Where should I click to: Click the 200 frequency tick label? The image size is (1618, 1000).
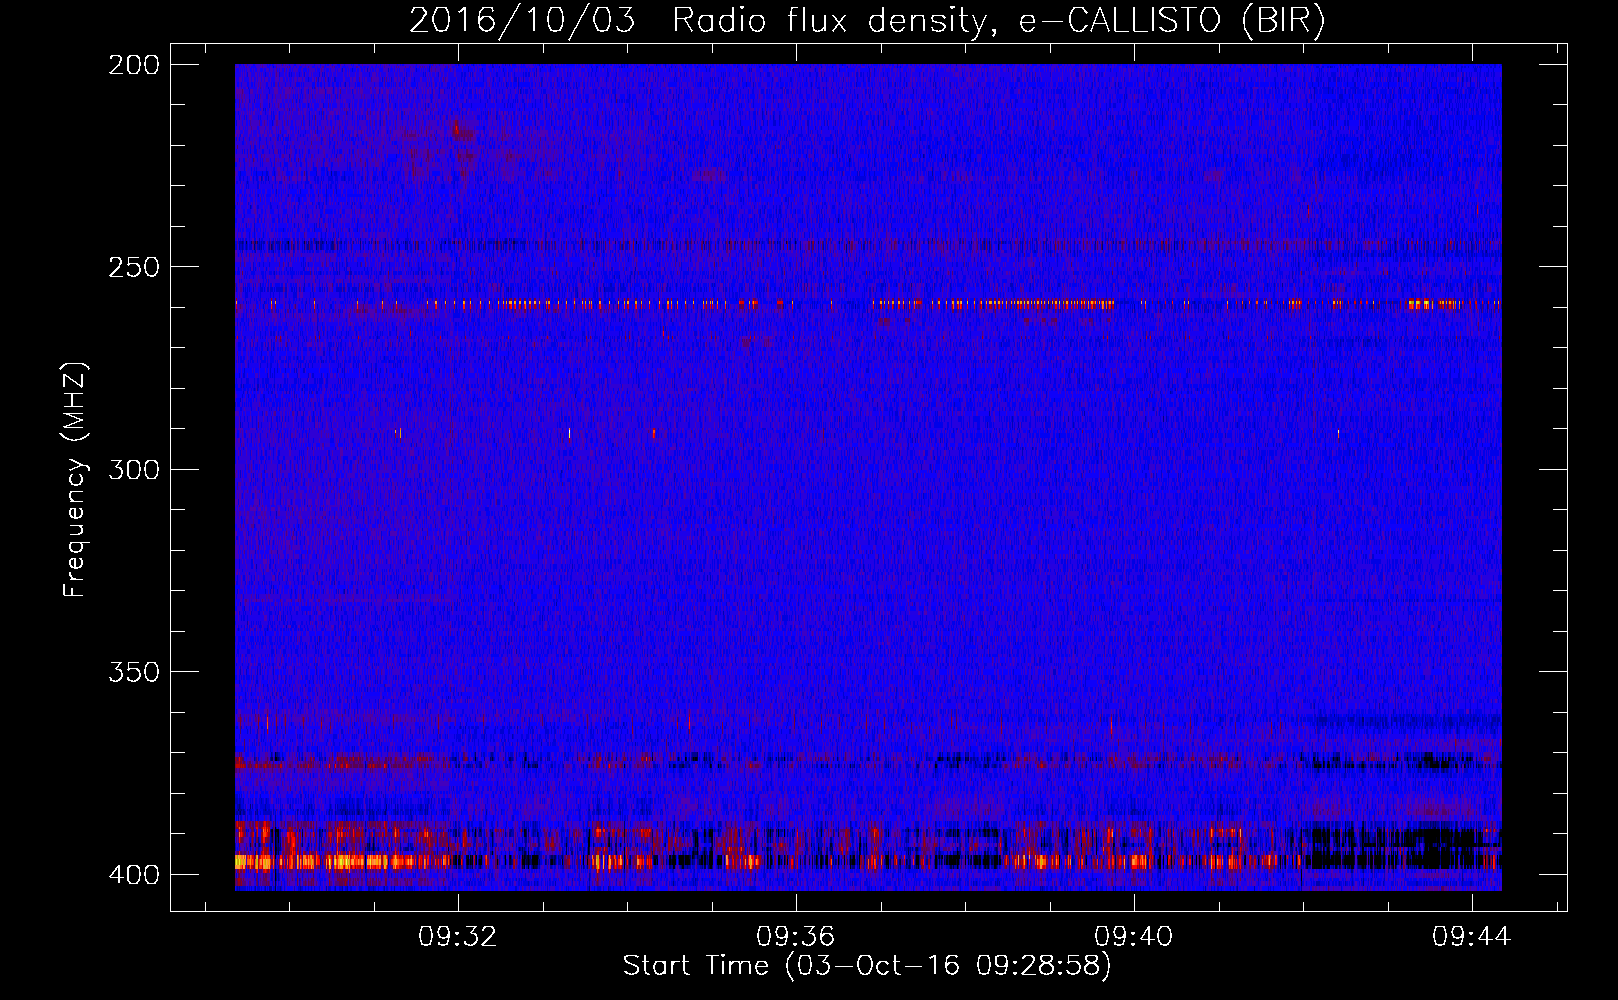point(134,64)
